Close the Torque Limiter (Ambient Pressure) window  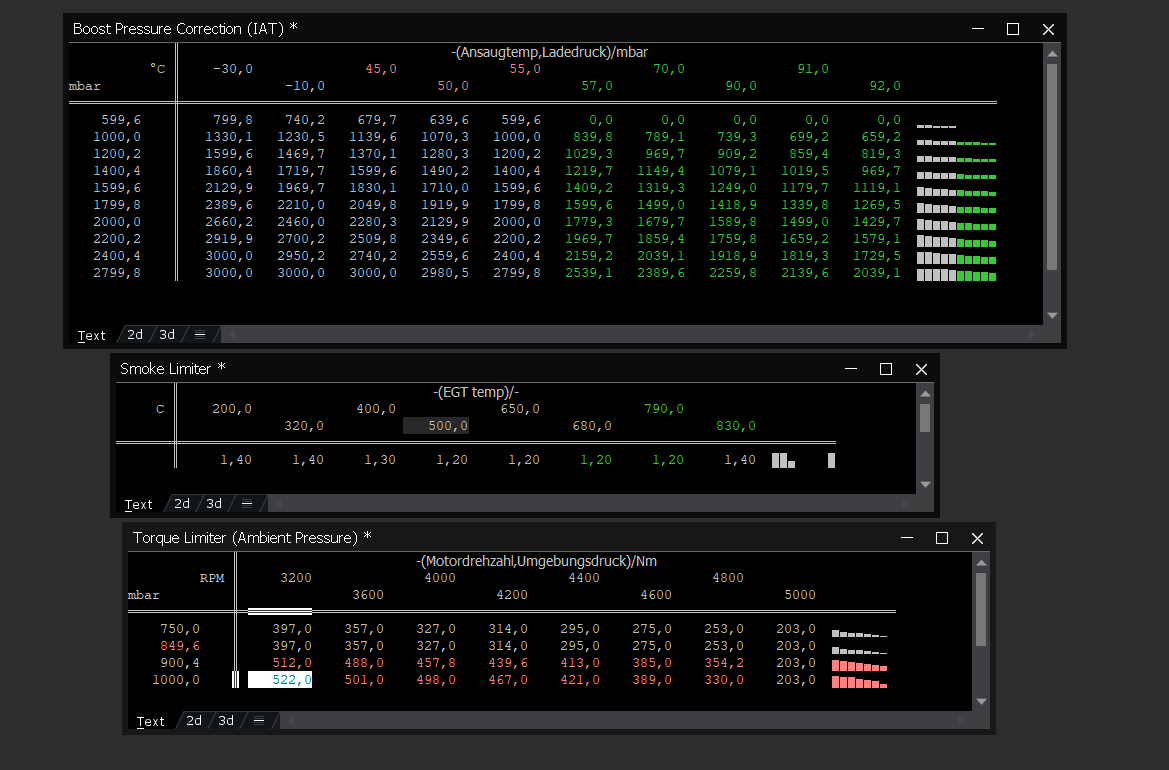[x=977, y=538]
